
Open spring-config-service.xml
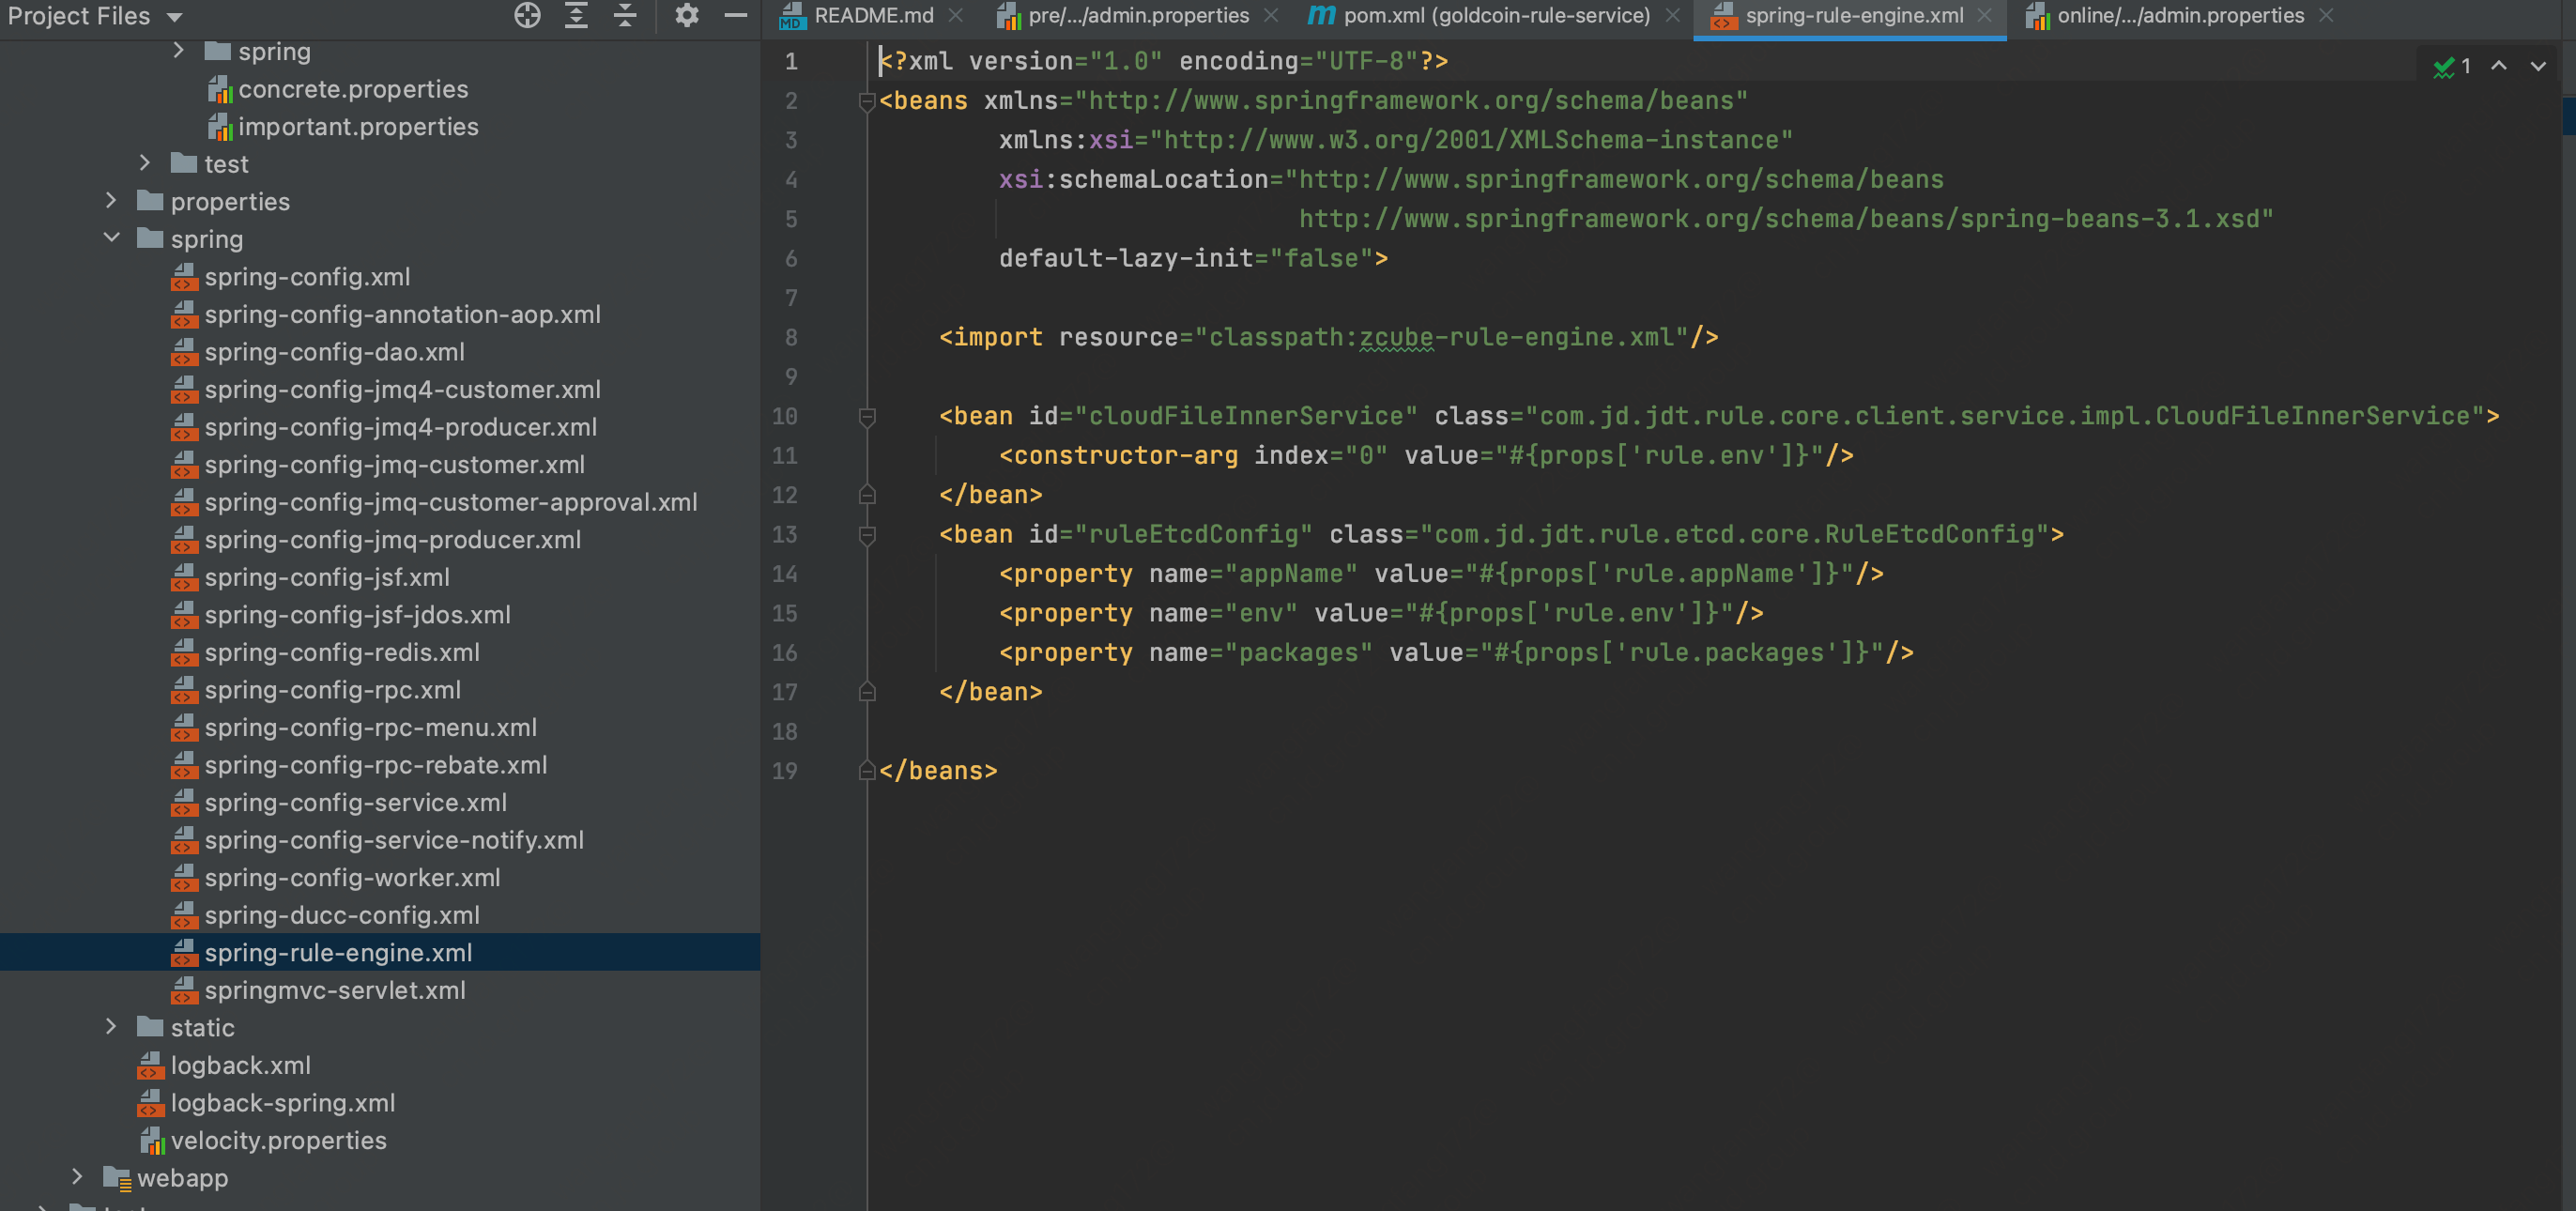click(x=355, y=801)
